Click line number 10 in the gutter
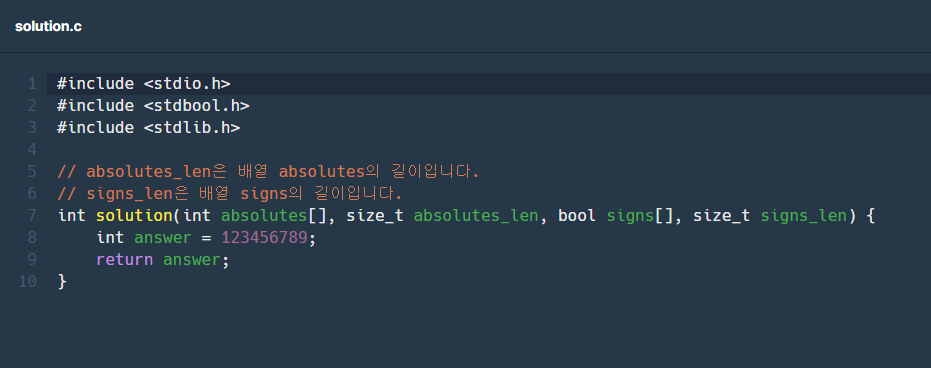Viewport: 931px width, 368px height. pyautogui.click(x=28, y=281)
